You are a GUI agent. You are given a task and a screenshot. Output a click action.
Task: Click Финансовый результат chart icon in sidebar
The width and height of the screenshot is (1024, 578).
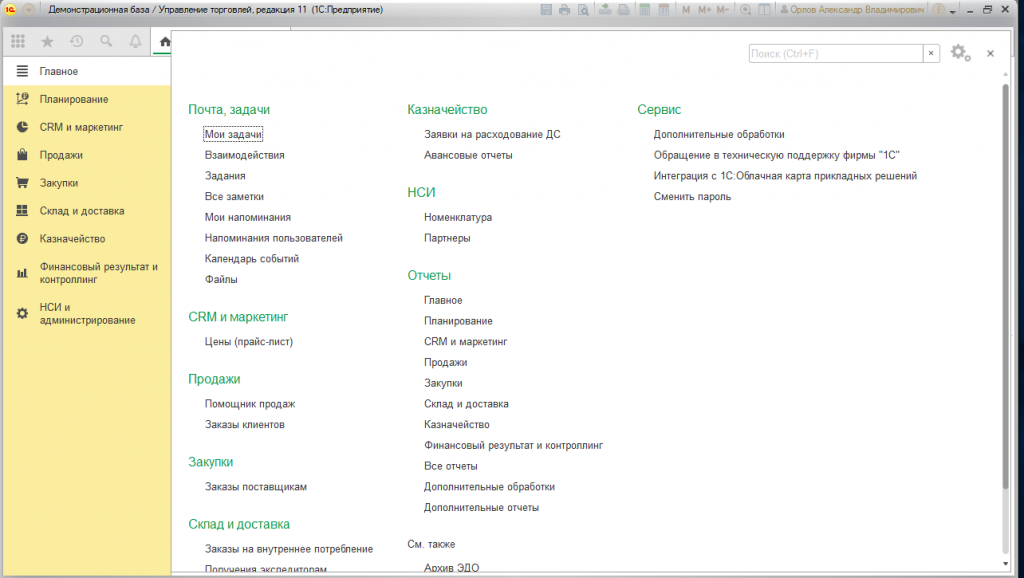click(x=22, y=273)
